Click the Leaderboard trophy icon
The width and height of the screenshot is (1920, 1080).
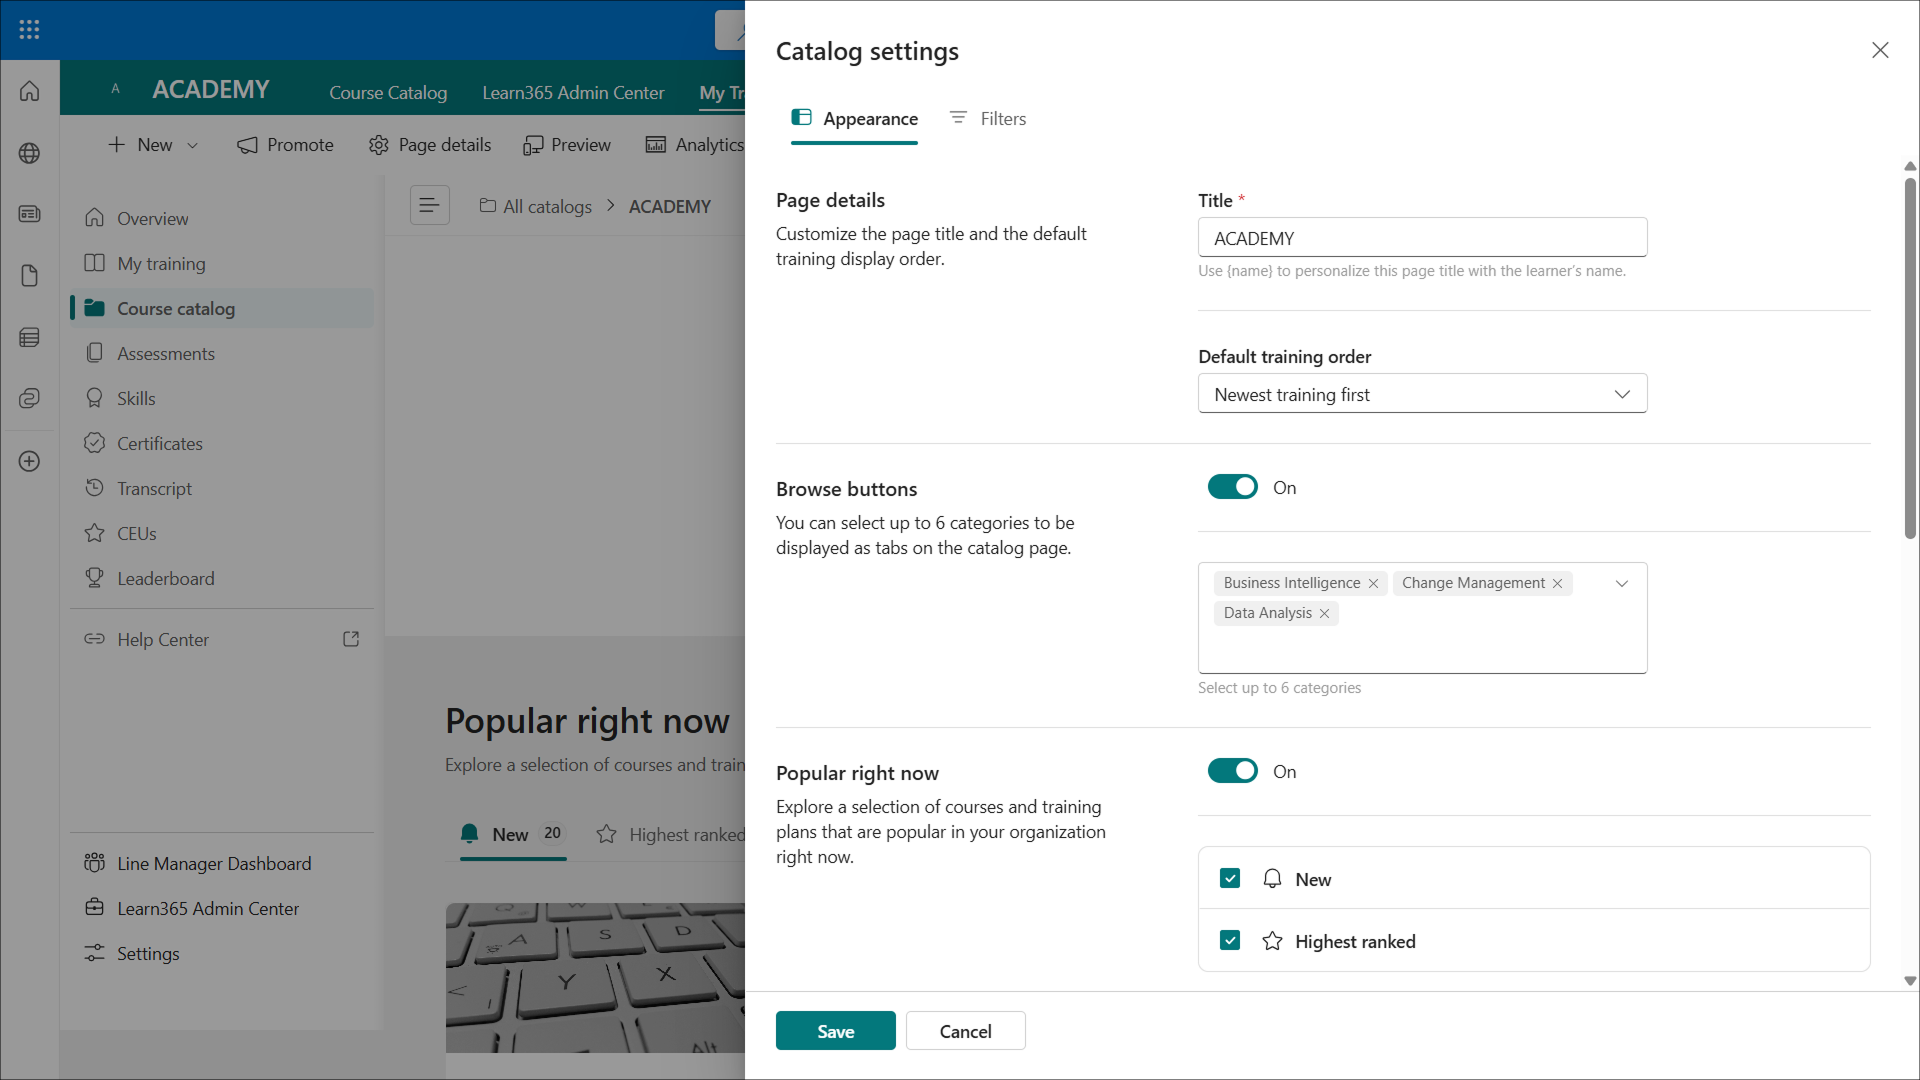[x=95, y=578]
